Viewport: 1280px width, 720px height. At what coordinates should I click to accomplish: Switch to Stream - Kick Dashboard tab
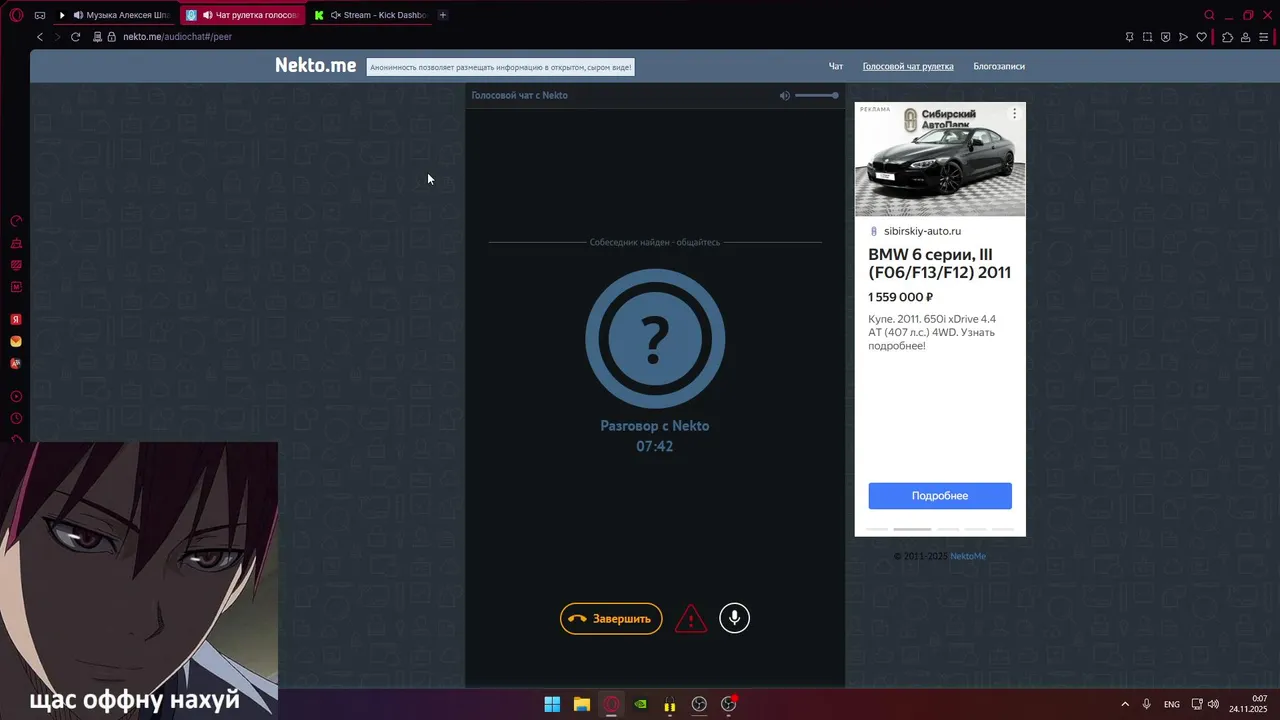click(x=370, y=15)
